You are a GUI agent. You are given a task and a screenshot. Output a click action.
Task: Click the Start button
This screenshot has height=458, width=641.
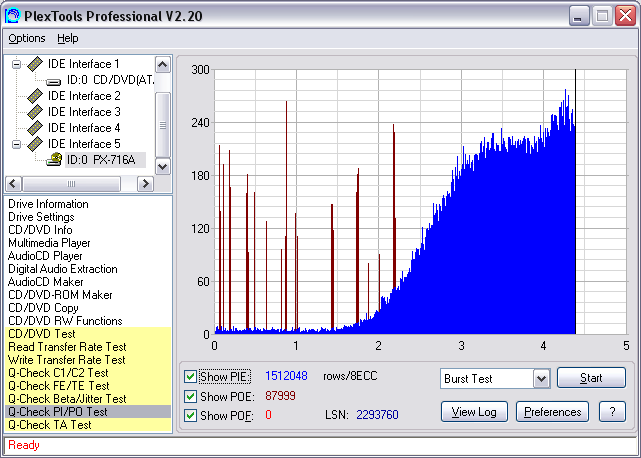coord(591,377)
